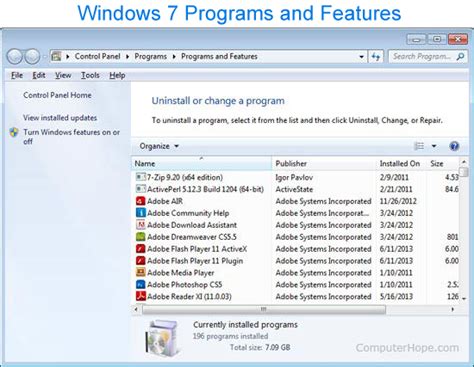Select the Adobe Dreamweaver CS5.5 name text
474x367 pixels.
(192, 237)
